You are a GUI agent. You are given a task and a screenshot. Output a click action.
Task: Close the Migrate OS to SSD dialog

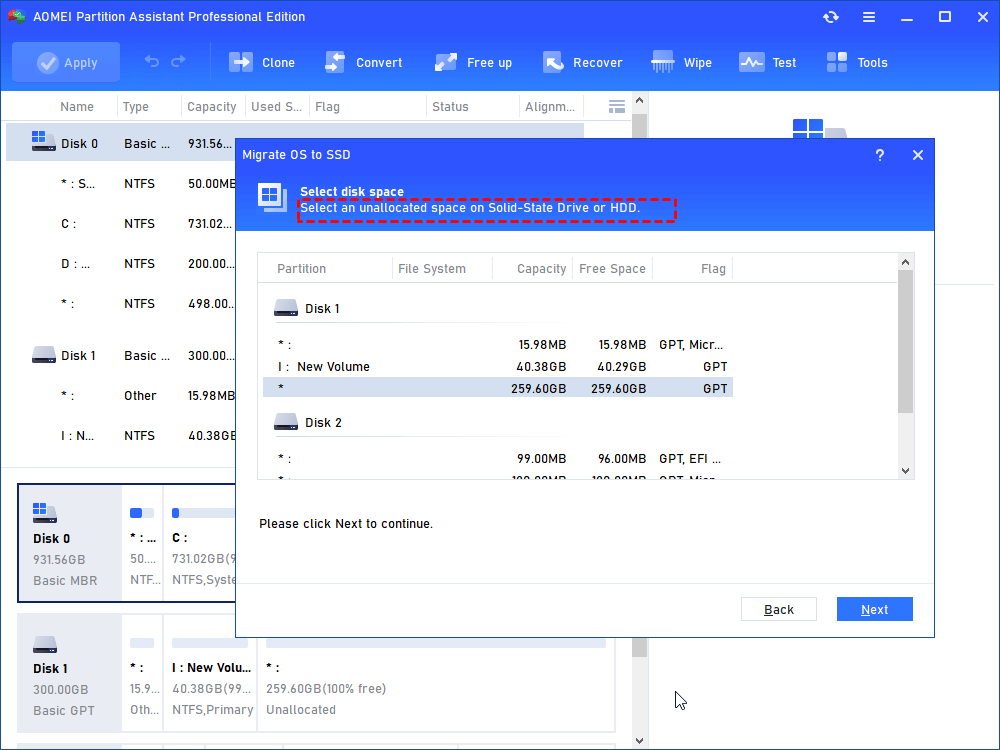[918, 155]
